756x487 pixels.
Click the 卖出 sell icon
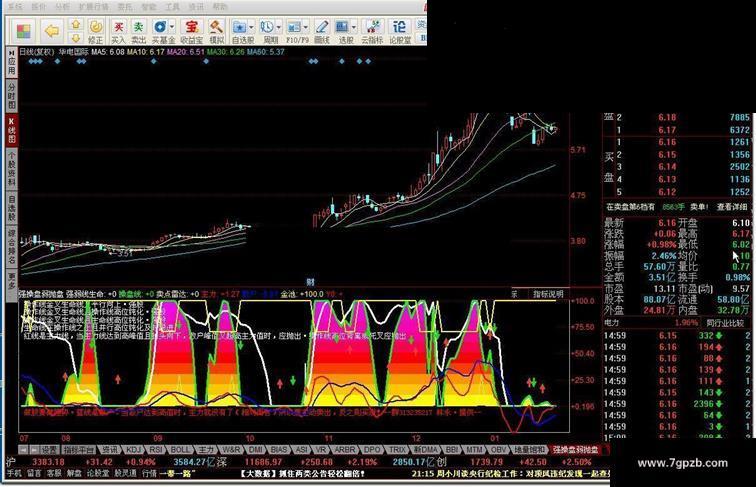(x=138, y=32)
